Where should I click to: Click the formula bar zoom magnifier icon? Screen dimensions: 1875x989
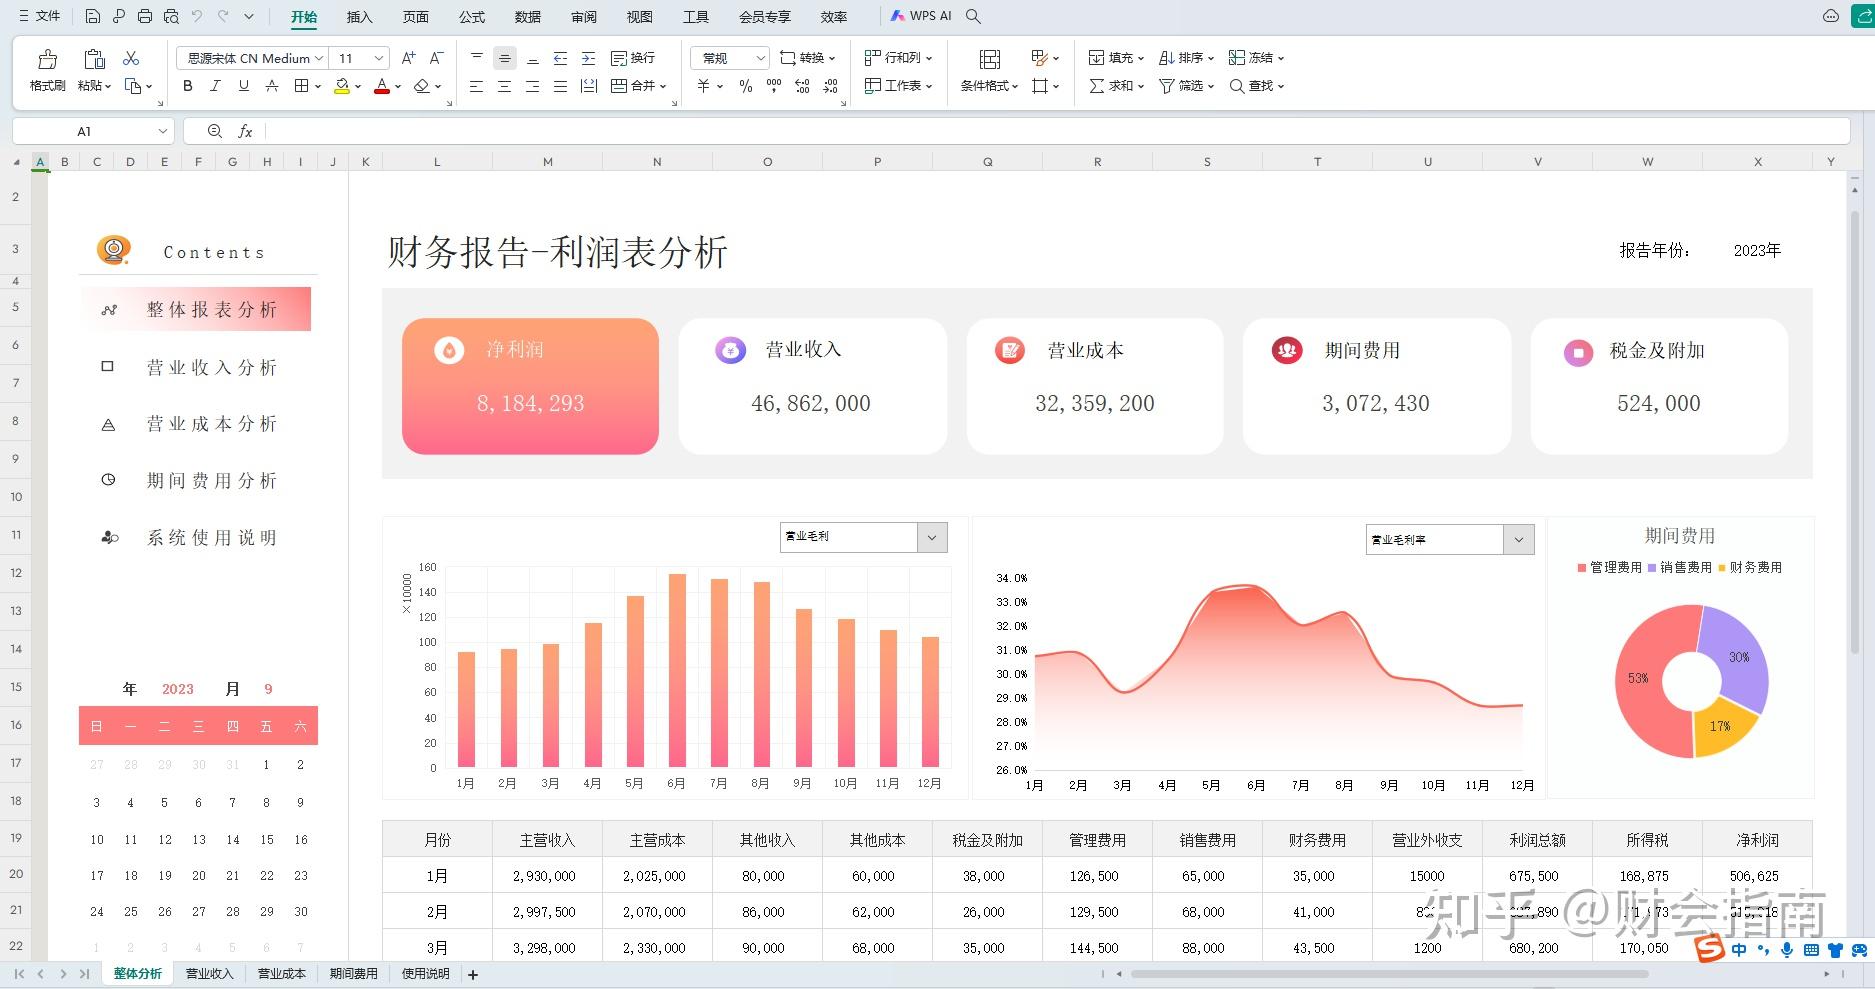point(214,131)
